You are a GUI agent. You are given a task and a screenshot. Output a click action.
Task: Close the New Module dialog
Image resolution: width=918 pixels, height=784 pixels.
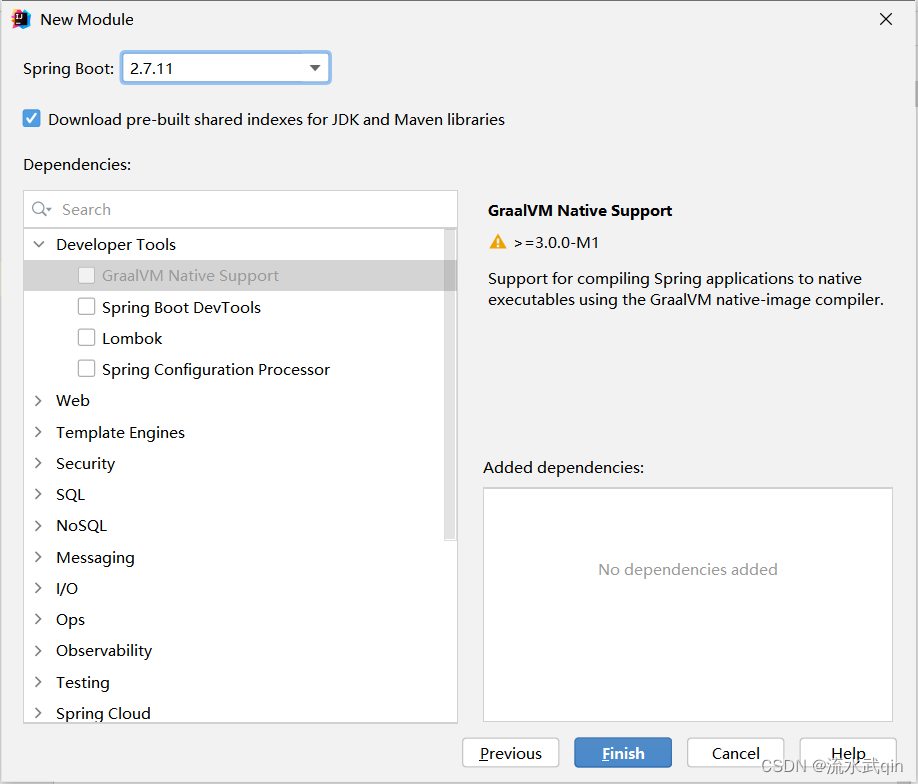tap(886, 19)
